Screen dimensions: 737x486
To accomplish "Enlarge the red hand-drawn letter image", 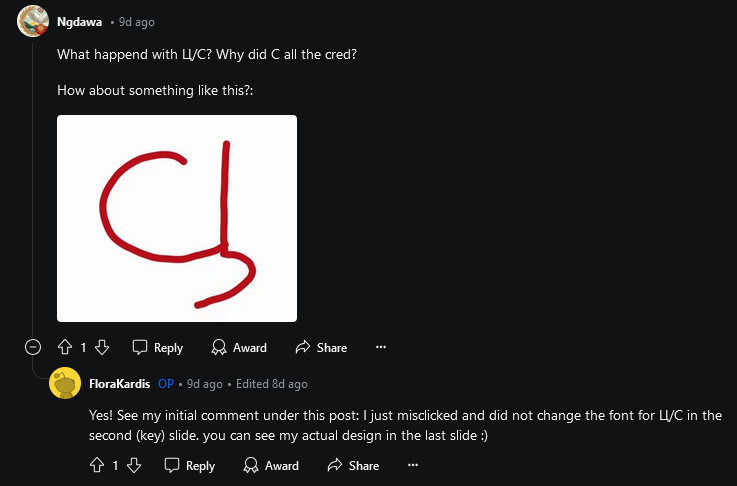I will click(177, 219).
